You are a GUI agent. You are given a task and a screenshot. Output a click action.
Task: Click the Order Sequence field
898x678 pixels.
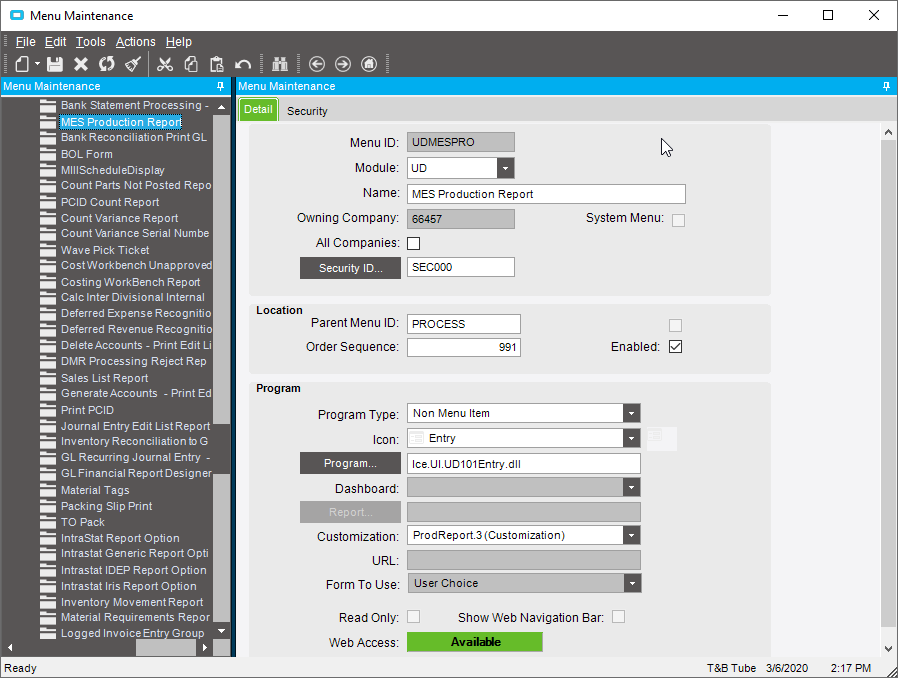coord(464,348)
